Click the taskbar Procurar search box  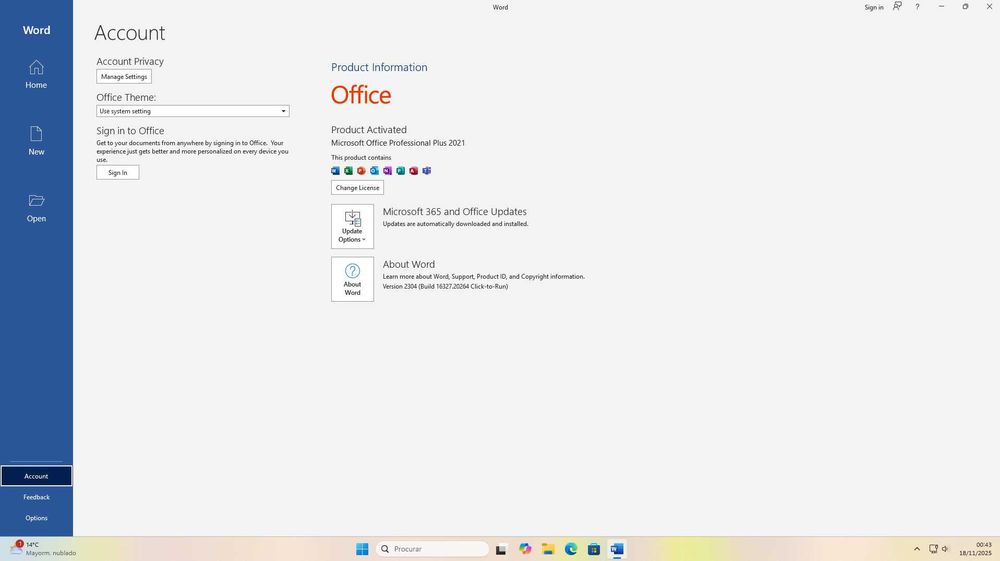click(x=432, y=549)
